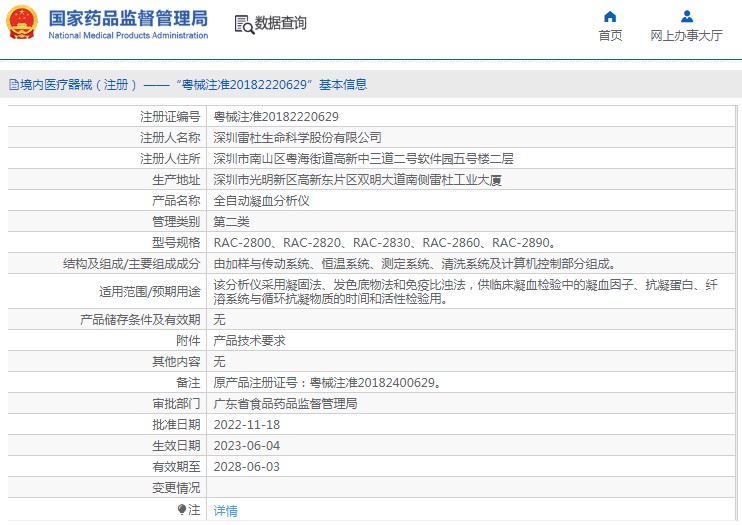Image resolution: width=742 pixels, height=525 pixels.
Task: Click the 产品名称 label
Action: [176, 201]
